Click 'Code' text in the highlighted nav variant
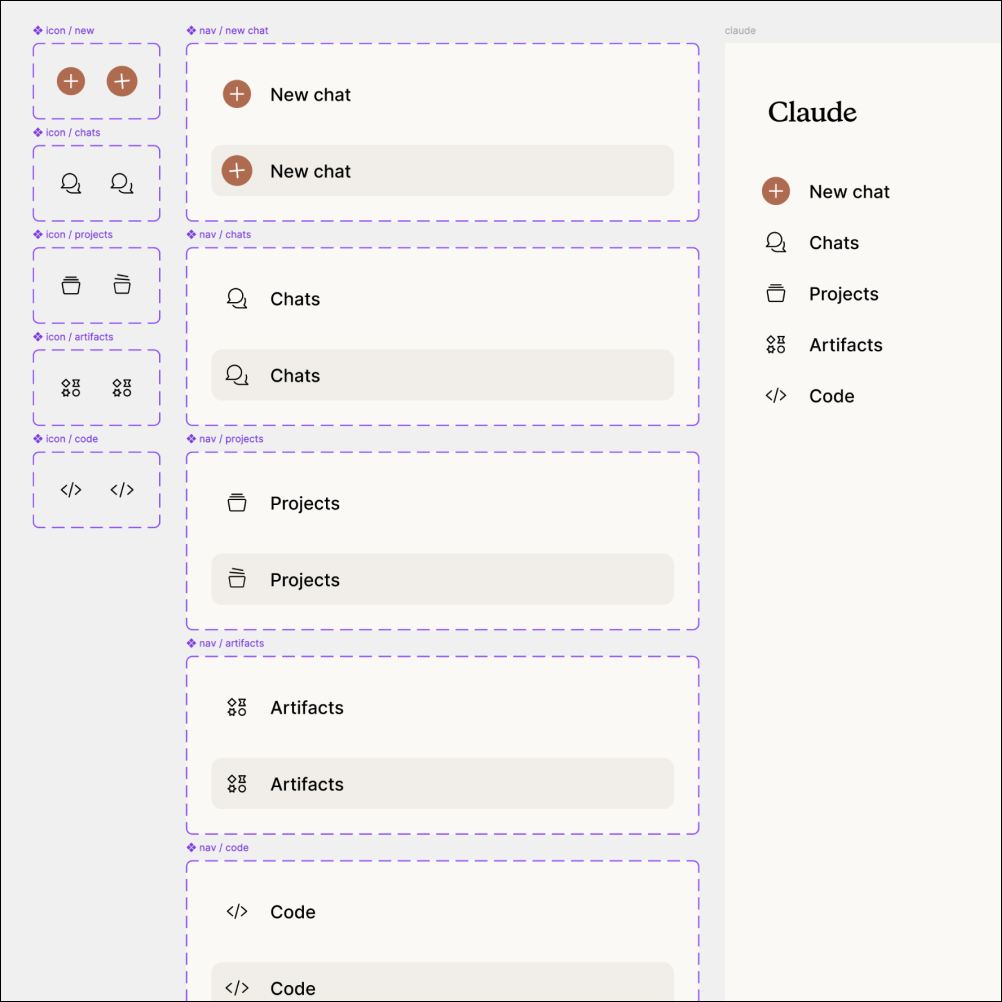The width and height of the screenshot is (1002, 1002). [x=293, y=989]
